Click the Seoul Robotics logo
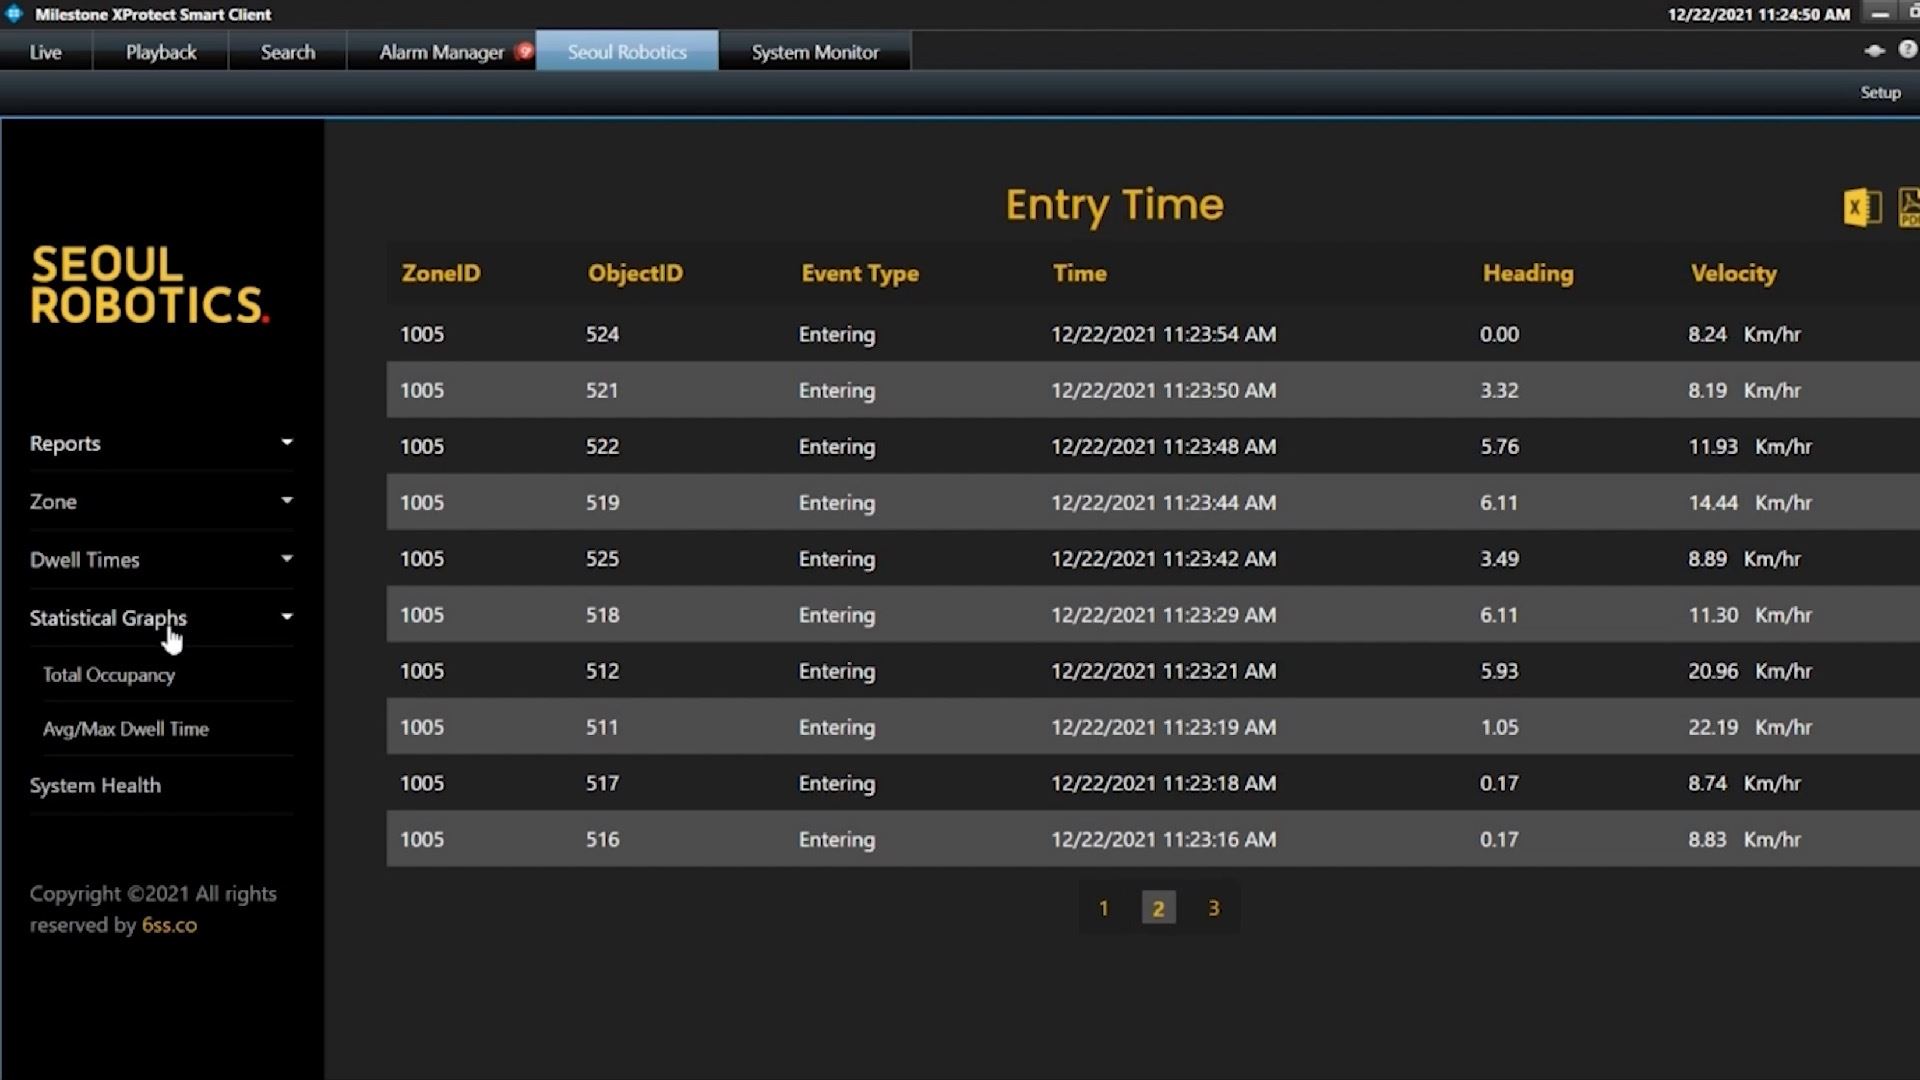 [150, 285]
